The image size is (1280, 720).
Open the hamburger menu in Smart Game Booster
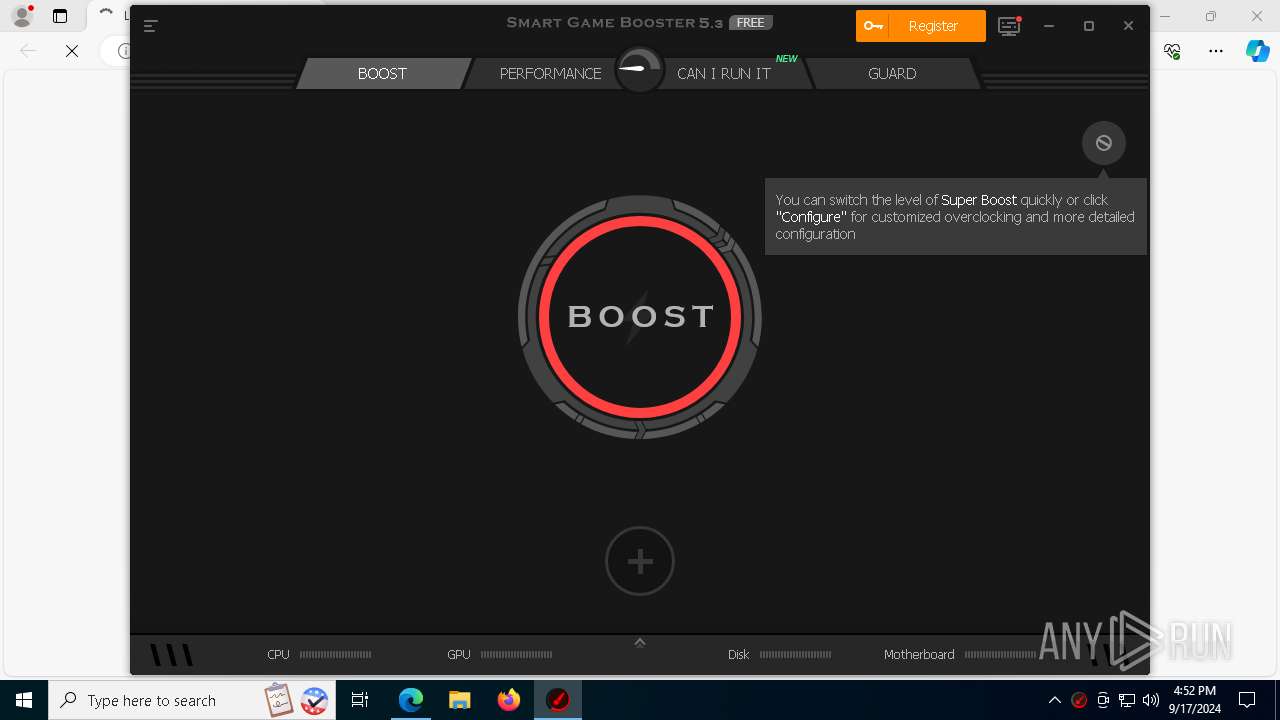pyautogui.click(x=151, y=26)
